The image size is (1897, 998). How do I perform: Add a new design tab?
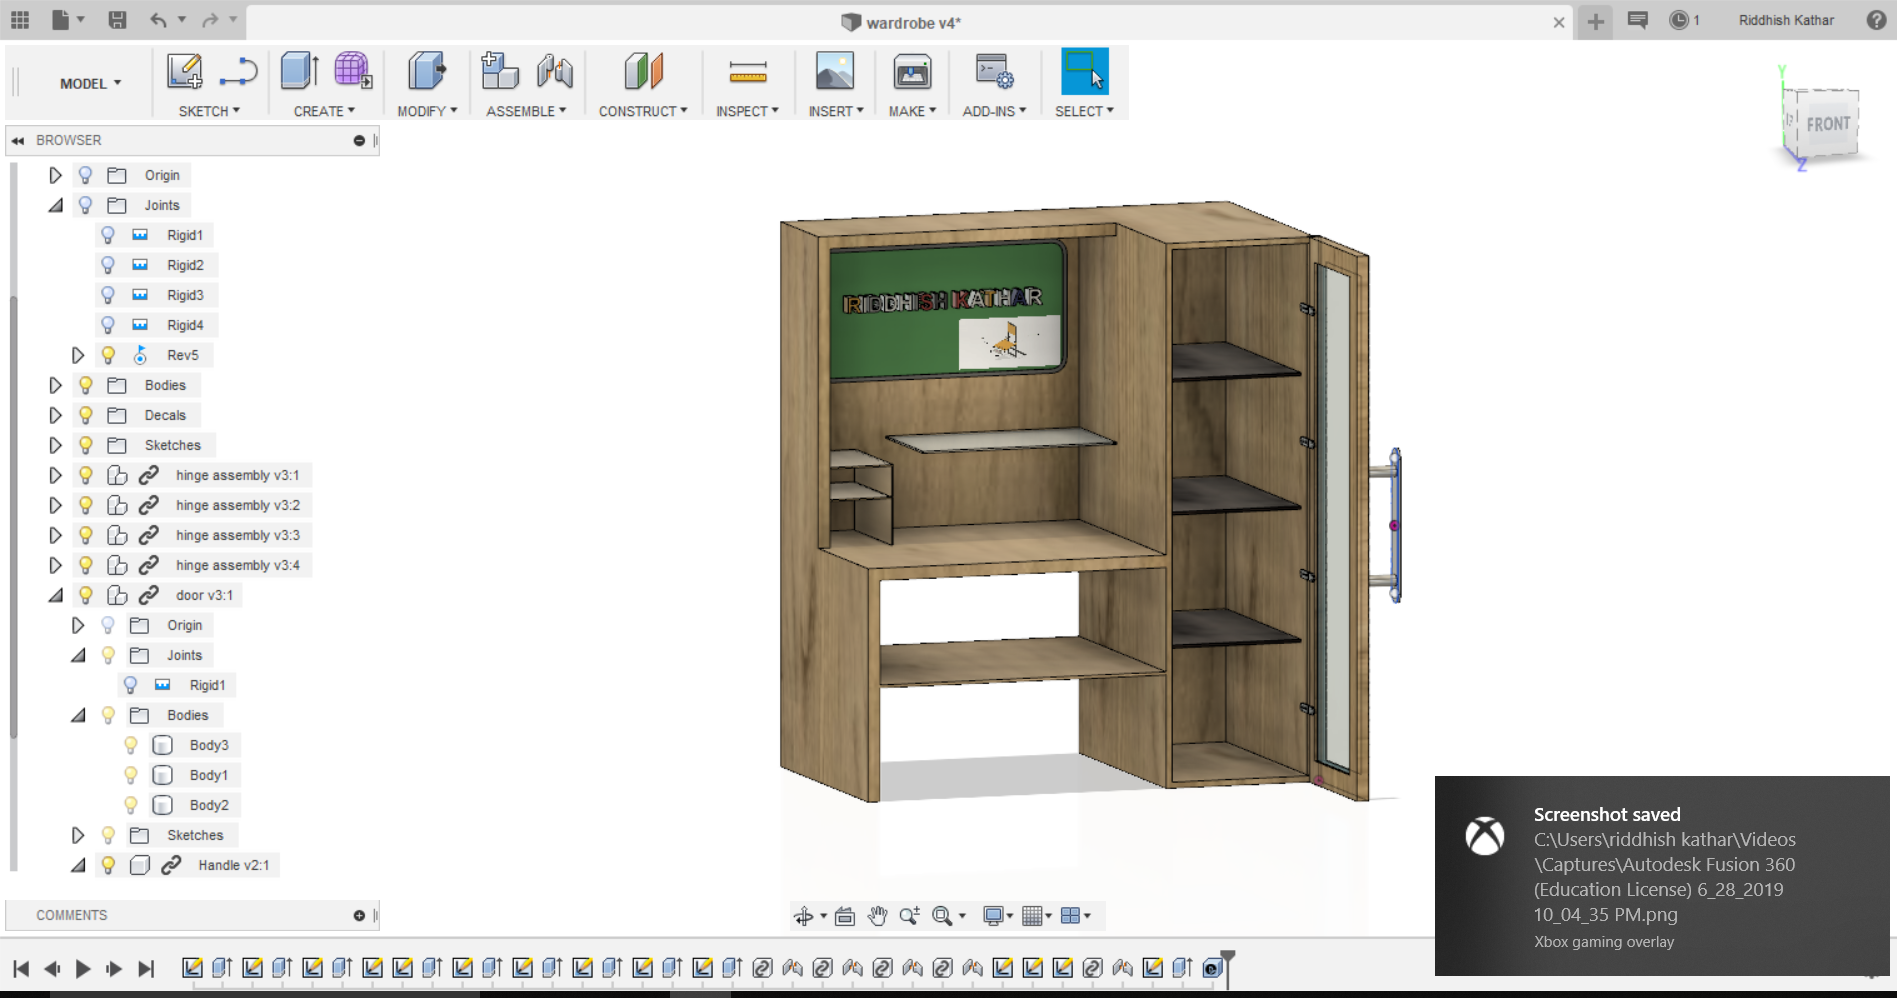tap(1596, 21)
